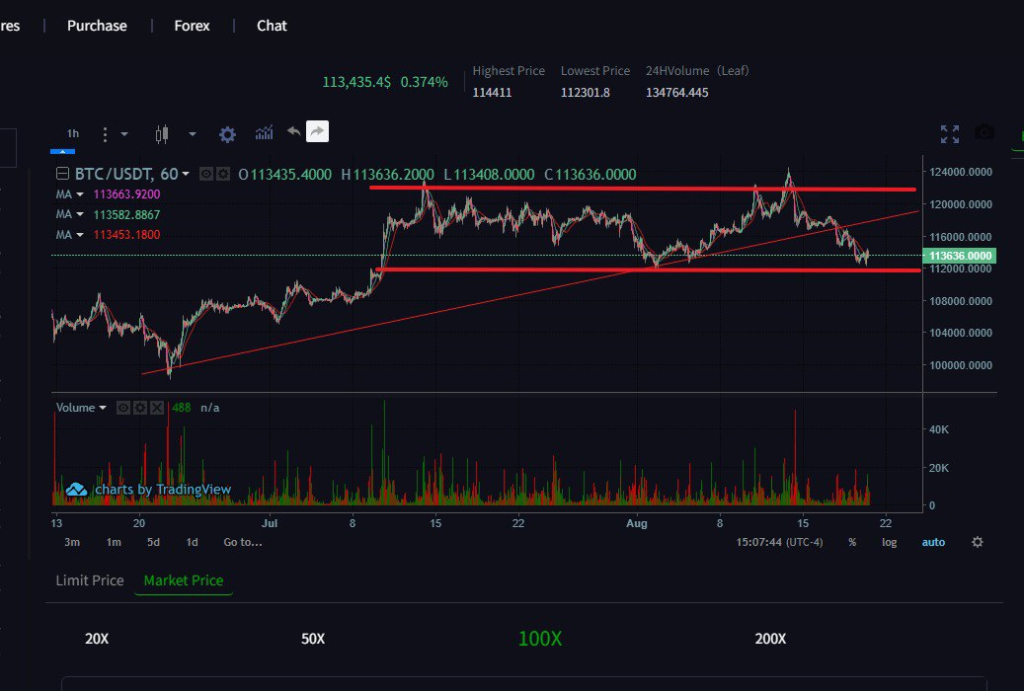
Task: Toggle the auto scale option
Action: (933, 542)
